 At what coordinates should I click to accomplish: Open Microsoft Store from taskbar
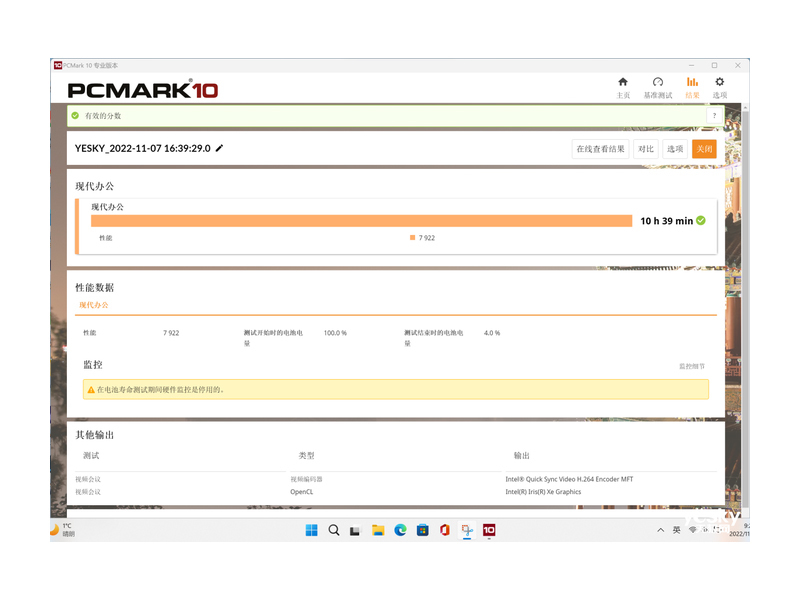point(422,530)
